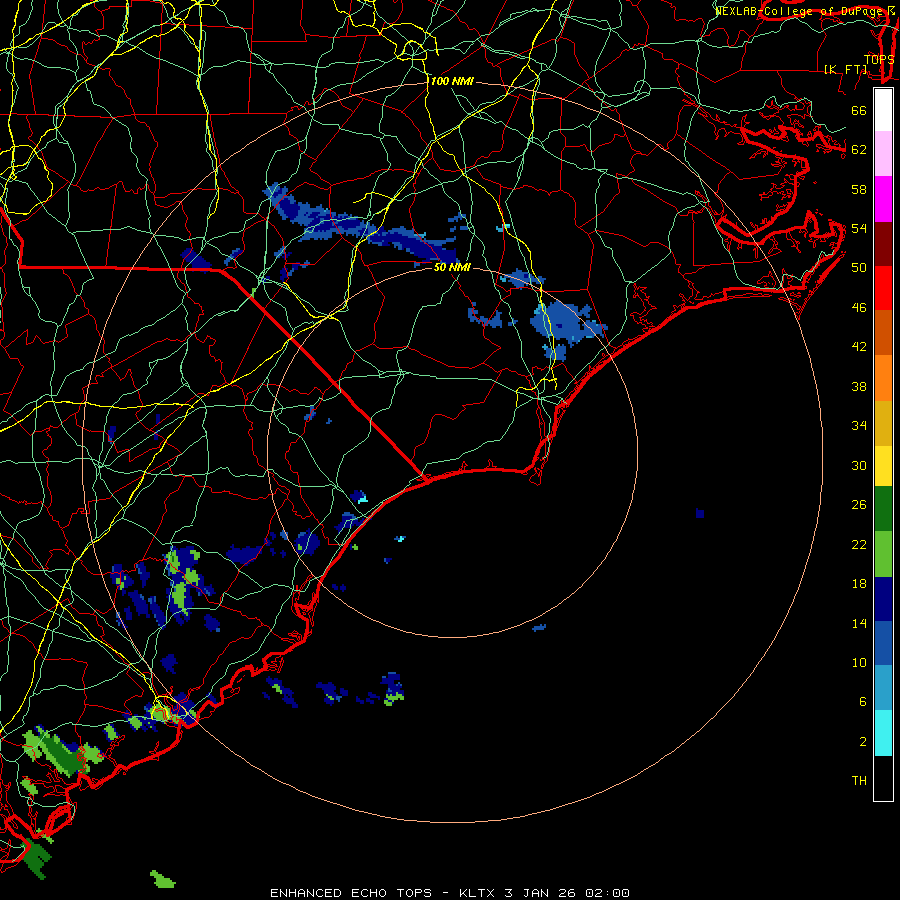Click the 'NEXLAB-College of DuPage' credit text

point(798,11)
